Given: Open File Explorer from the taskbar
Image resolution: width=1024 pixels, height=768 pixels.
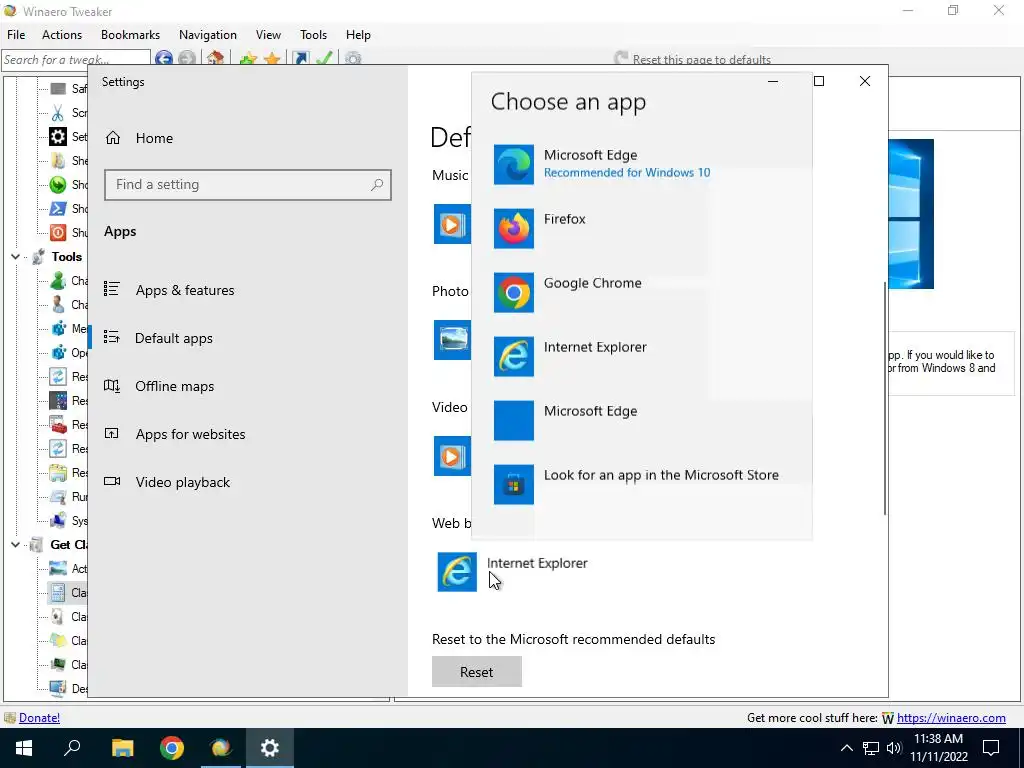Looking at the screenshot, I should click(x=122, y=748).
